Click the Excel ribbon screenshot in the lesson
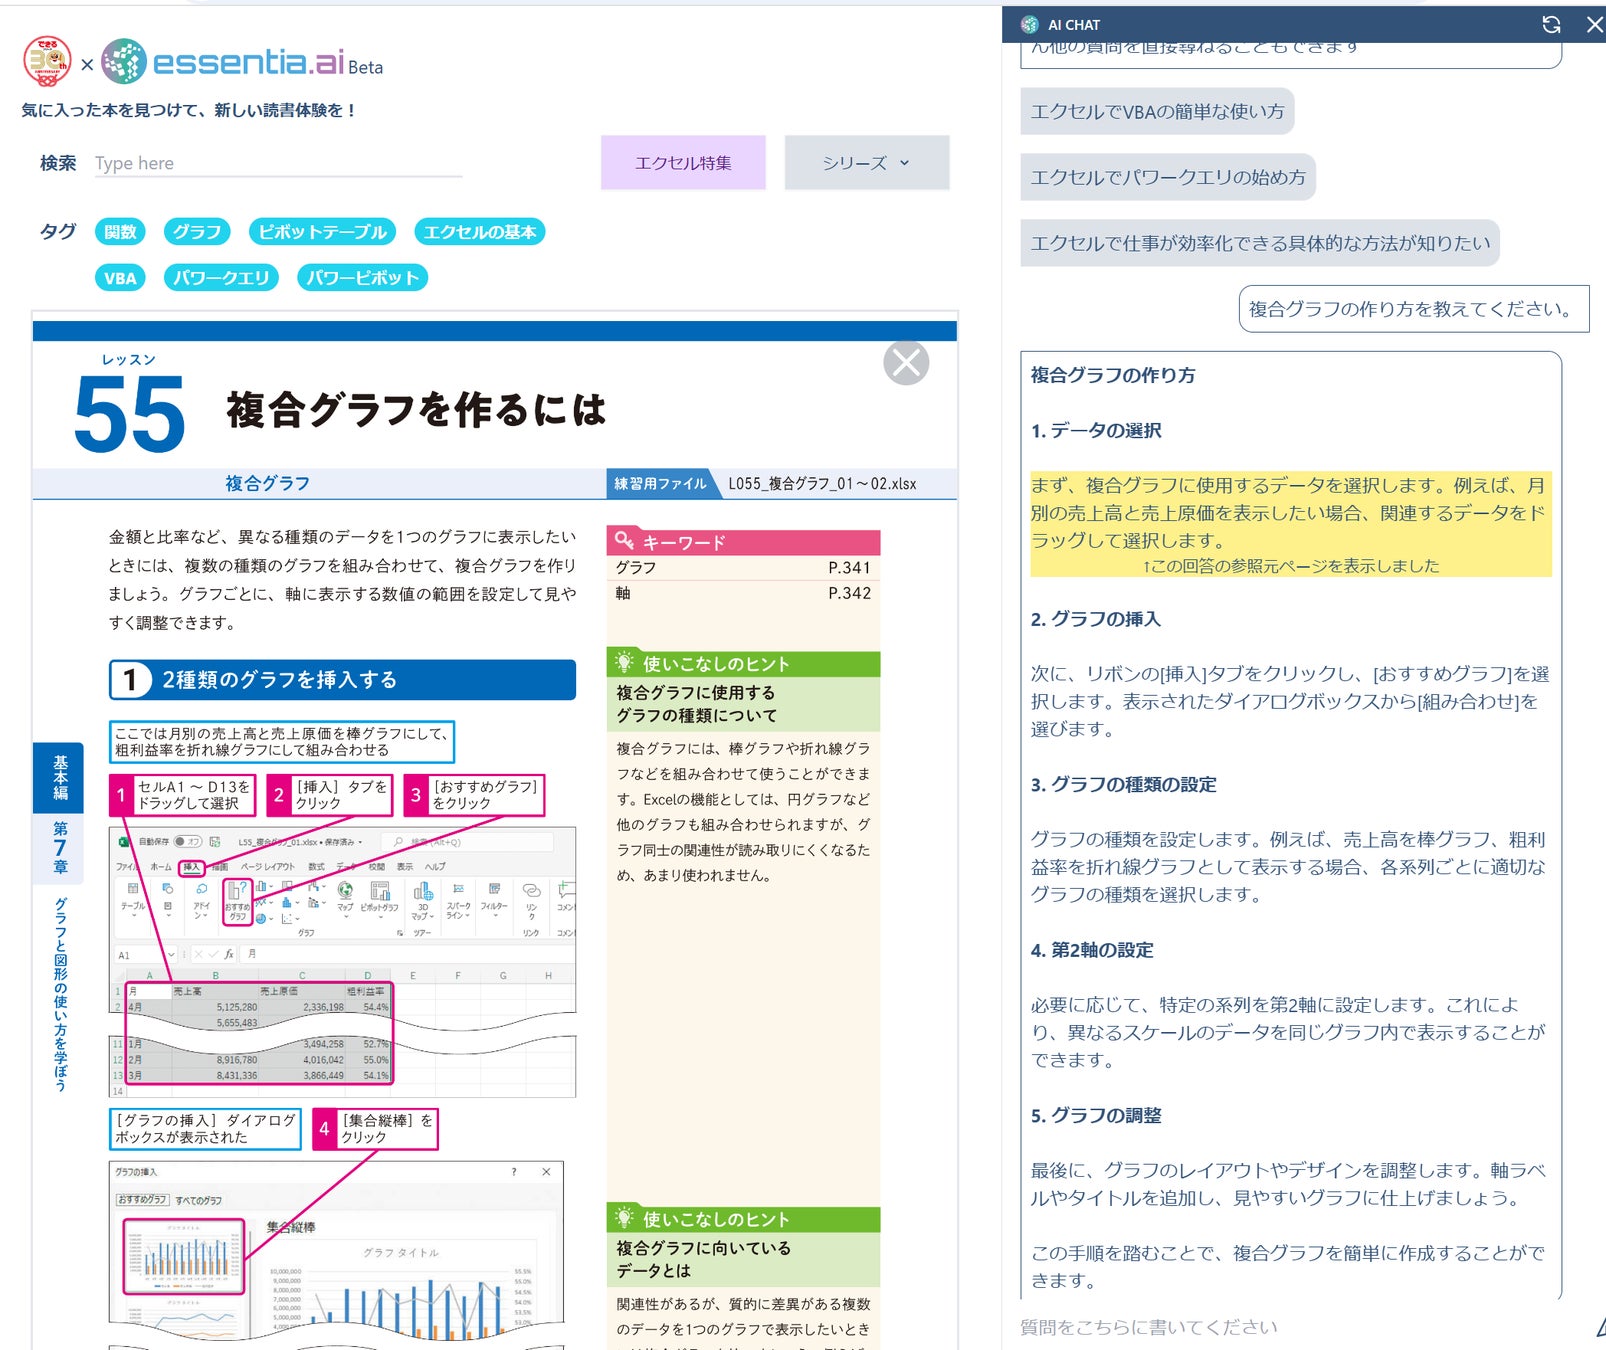The image size is (1606, 1350). [x=342, y=962]
